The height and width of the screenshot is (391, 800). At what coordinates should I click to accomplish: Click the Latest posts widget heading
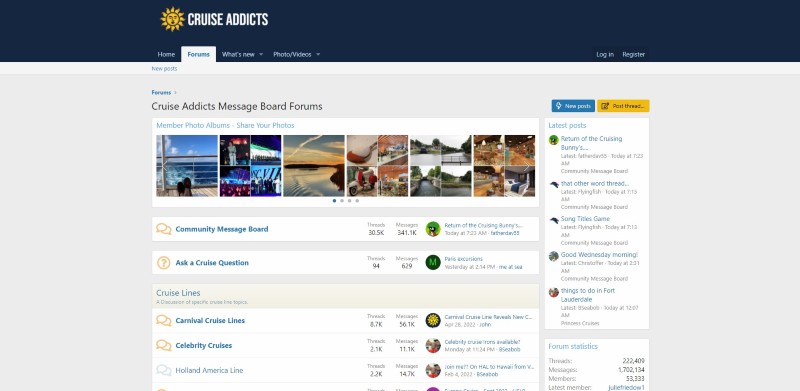[567, 125]
